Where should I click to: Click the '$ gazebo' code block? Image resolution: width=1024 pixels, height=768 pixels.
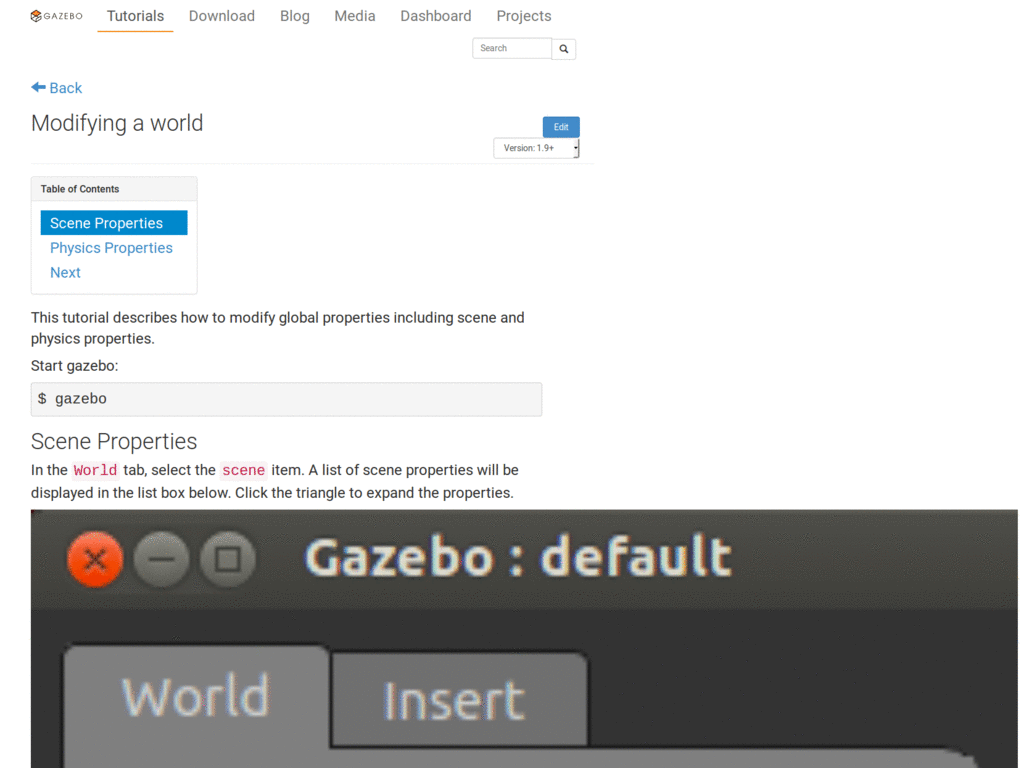pyautogui.click(x=286, y=399)
